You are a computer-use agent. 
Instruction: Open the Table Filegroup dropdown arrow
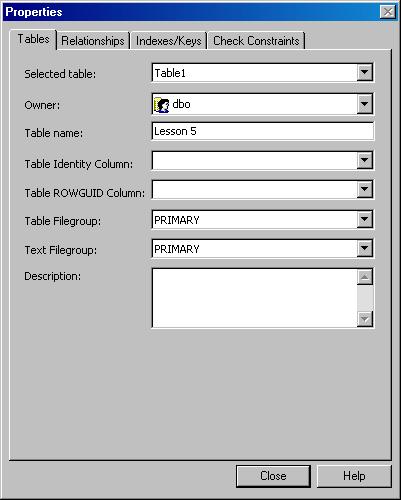point(364,219)
